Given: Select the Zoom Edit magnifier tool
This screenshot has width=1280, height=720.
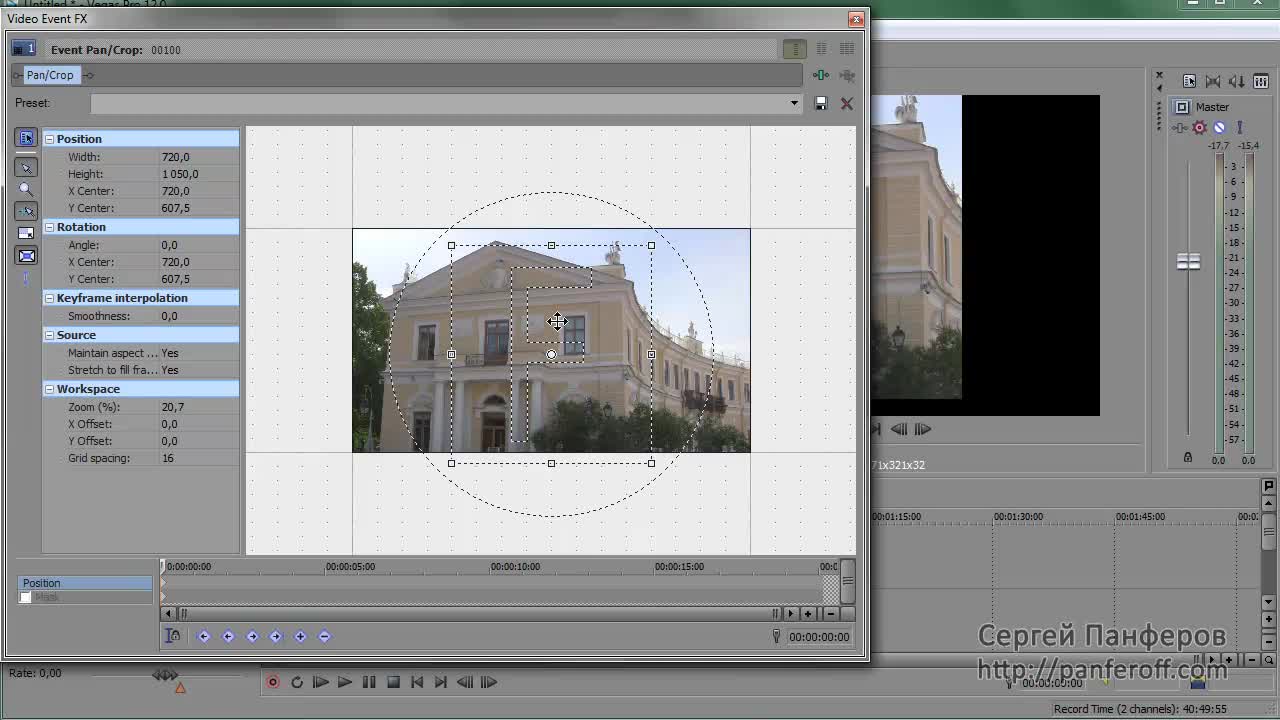Looking at the screenshot, I should (26, 189).
